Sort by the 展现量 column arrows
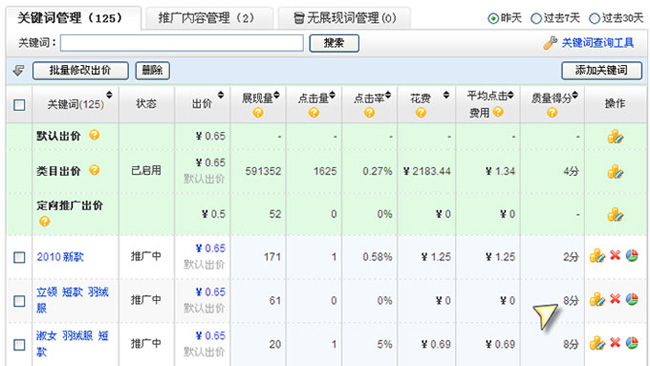Viewport: 650px width, 366px height. 276,95
